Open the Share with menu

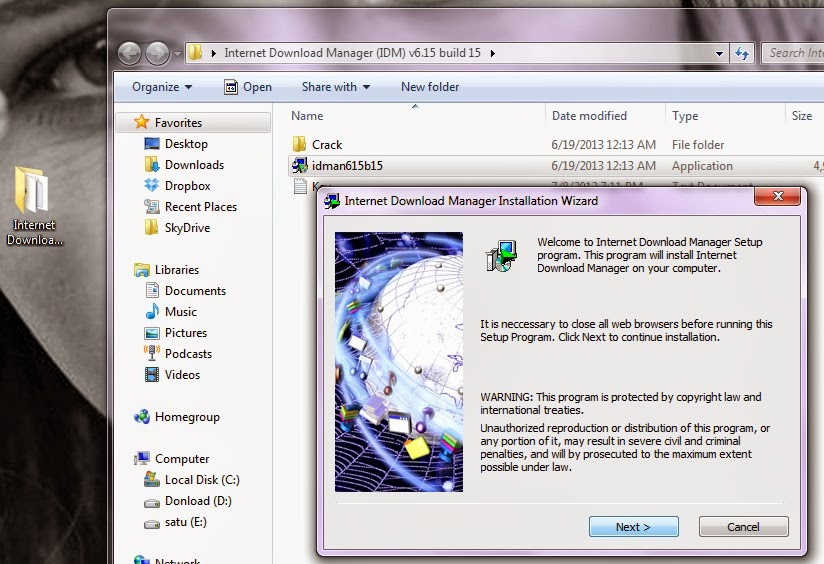pyautogui.click(x=336, y=87)
